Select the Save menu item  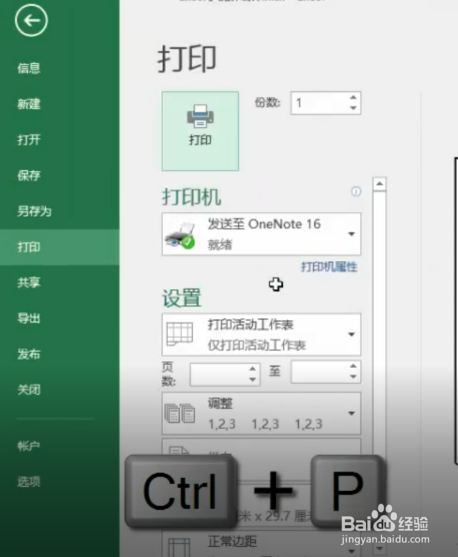(29, 175)
